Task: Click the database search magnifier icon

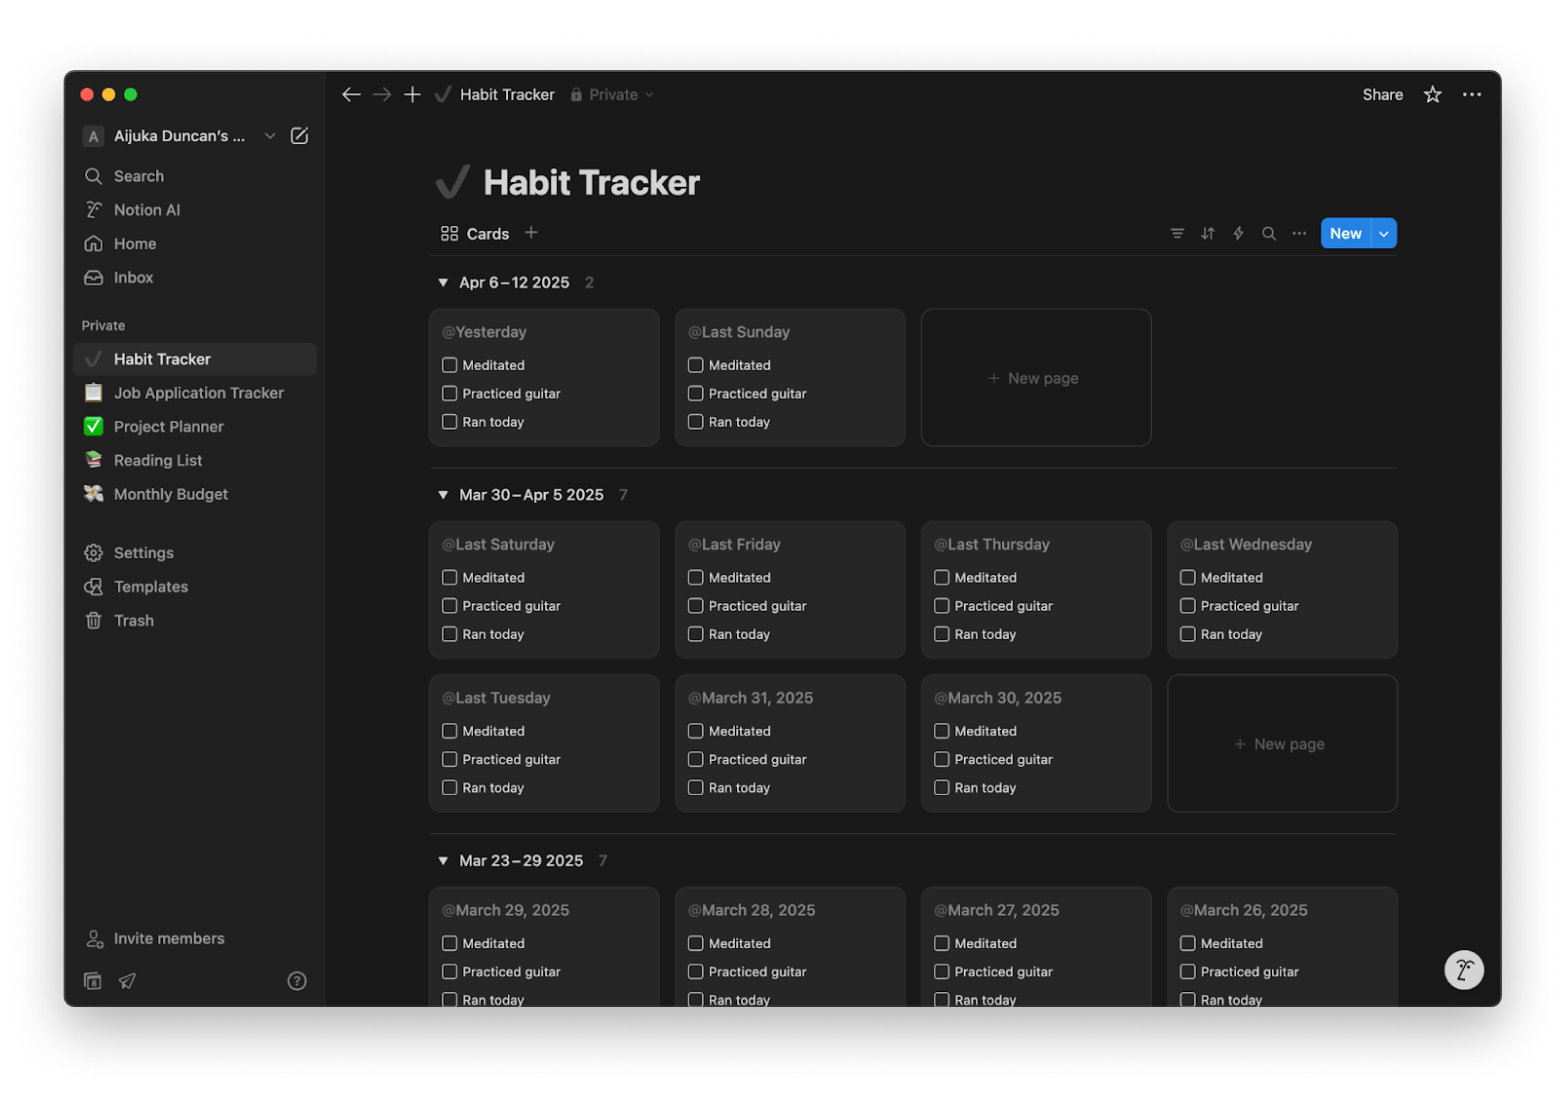Action: (x=1269, y=233)
